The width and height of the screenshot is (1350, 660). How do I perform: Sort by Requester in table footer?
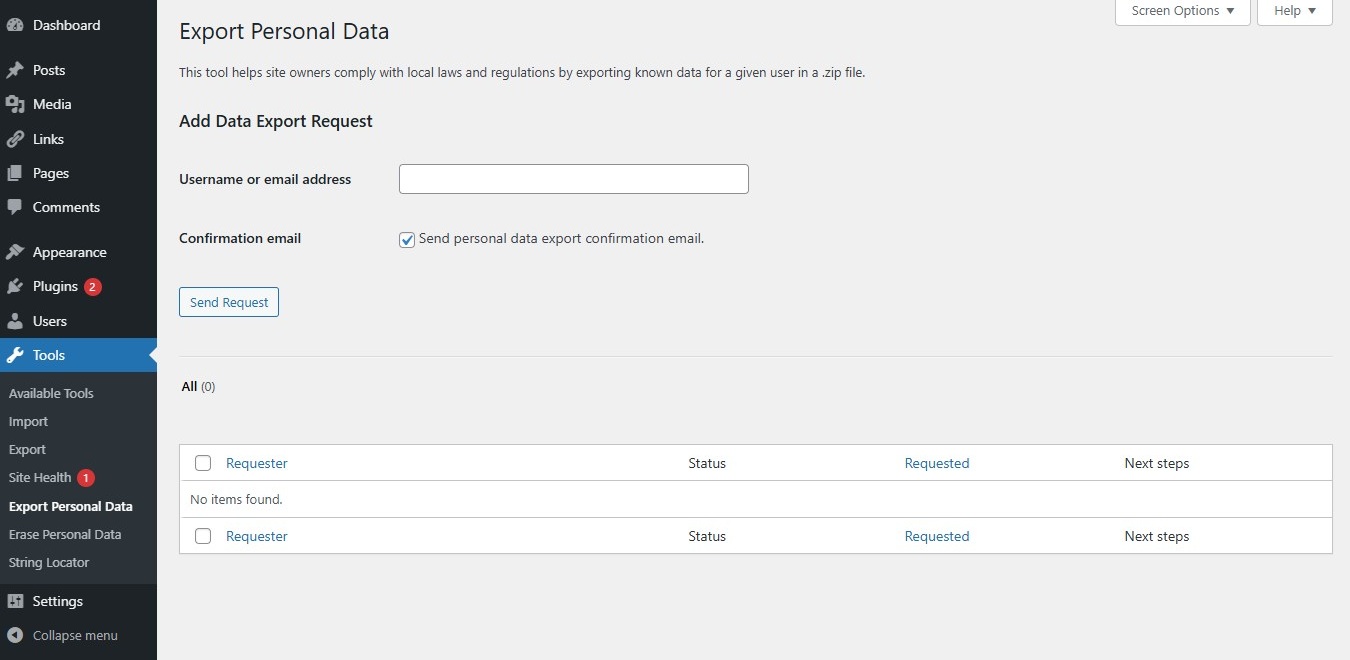[x=257, y=536]
